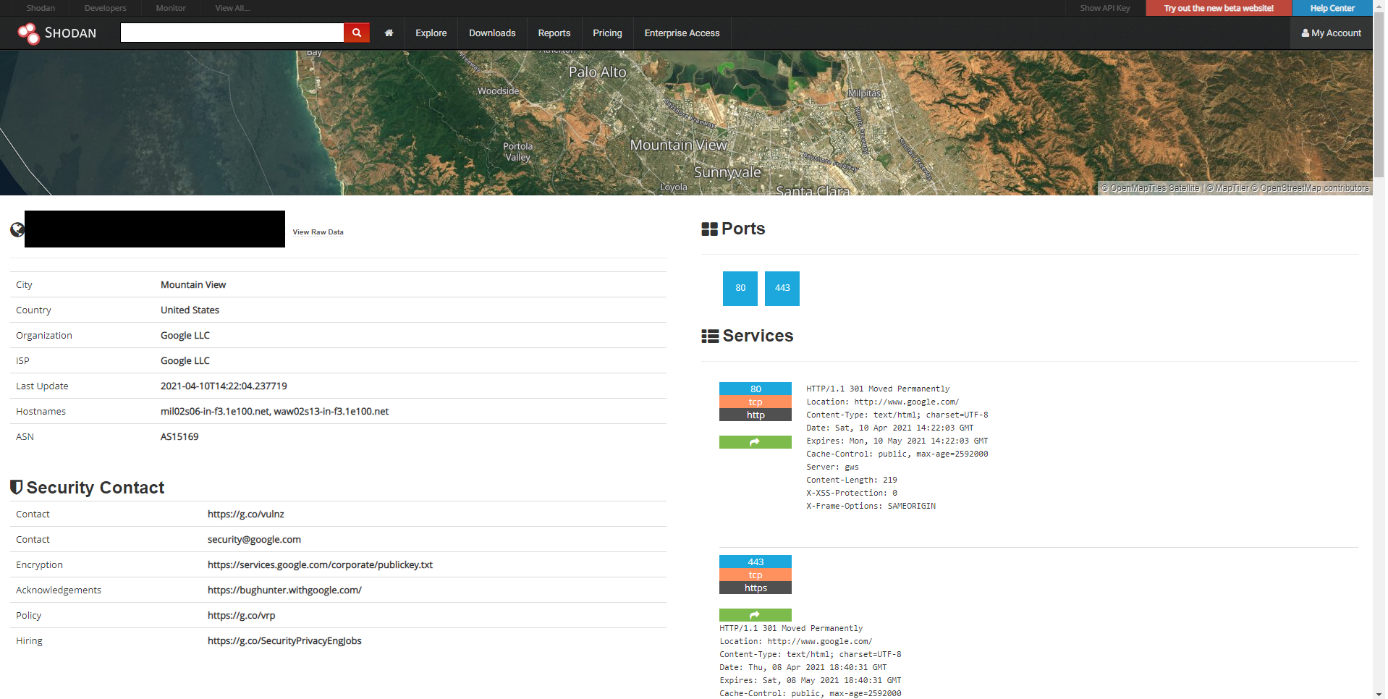This screenshot has height=699, width=1388.
Task: Go to the Home icon in navbar
Action: 389,33
